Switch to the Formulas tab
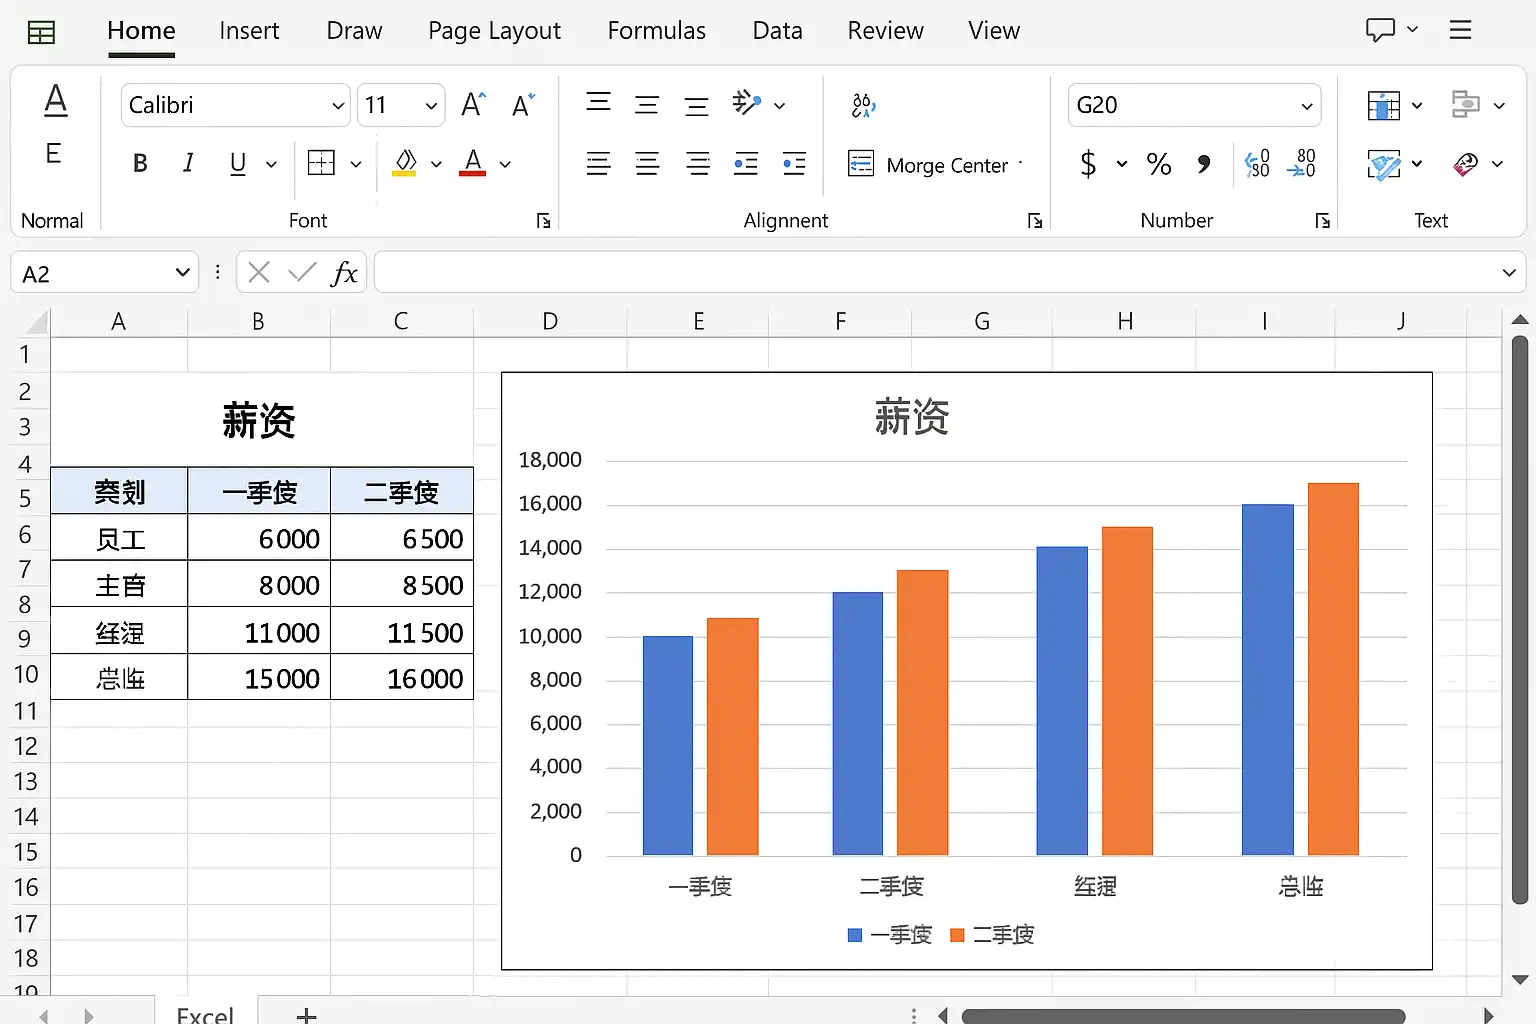Screen dimensions: 1536x1024 click(x=656, y=31)
